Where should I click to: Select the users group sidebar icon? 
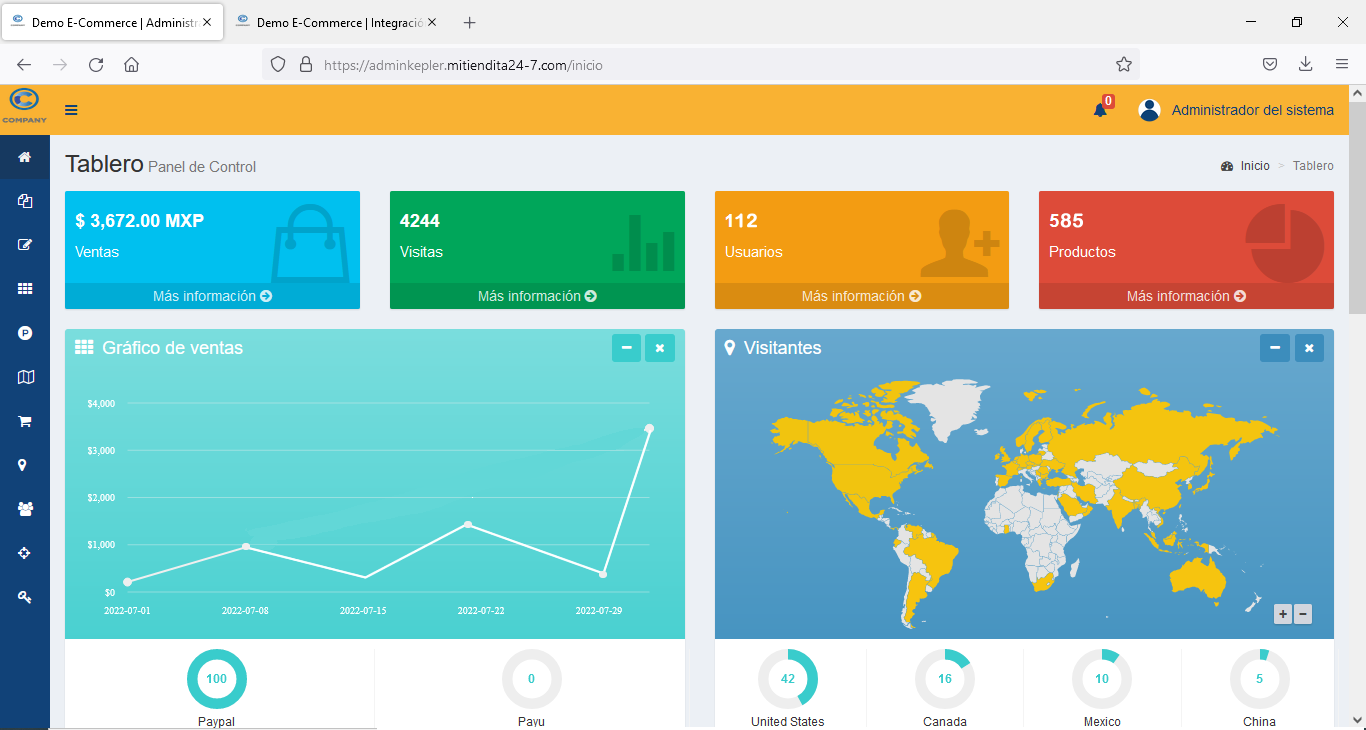point(25,509)
